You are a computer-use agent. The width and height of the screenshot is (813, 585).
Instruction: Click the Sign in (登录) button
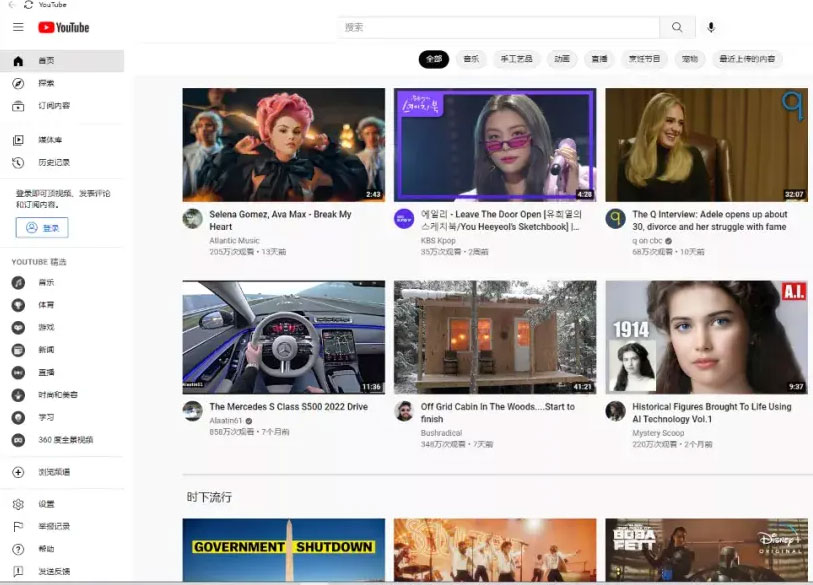[42, 228]
